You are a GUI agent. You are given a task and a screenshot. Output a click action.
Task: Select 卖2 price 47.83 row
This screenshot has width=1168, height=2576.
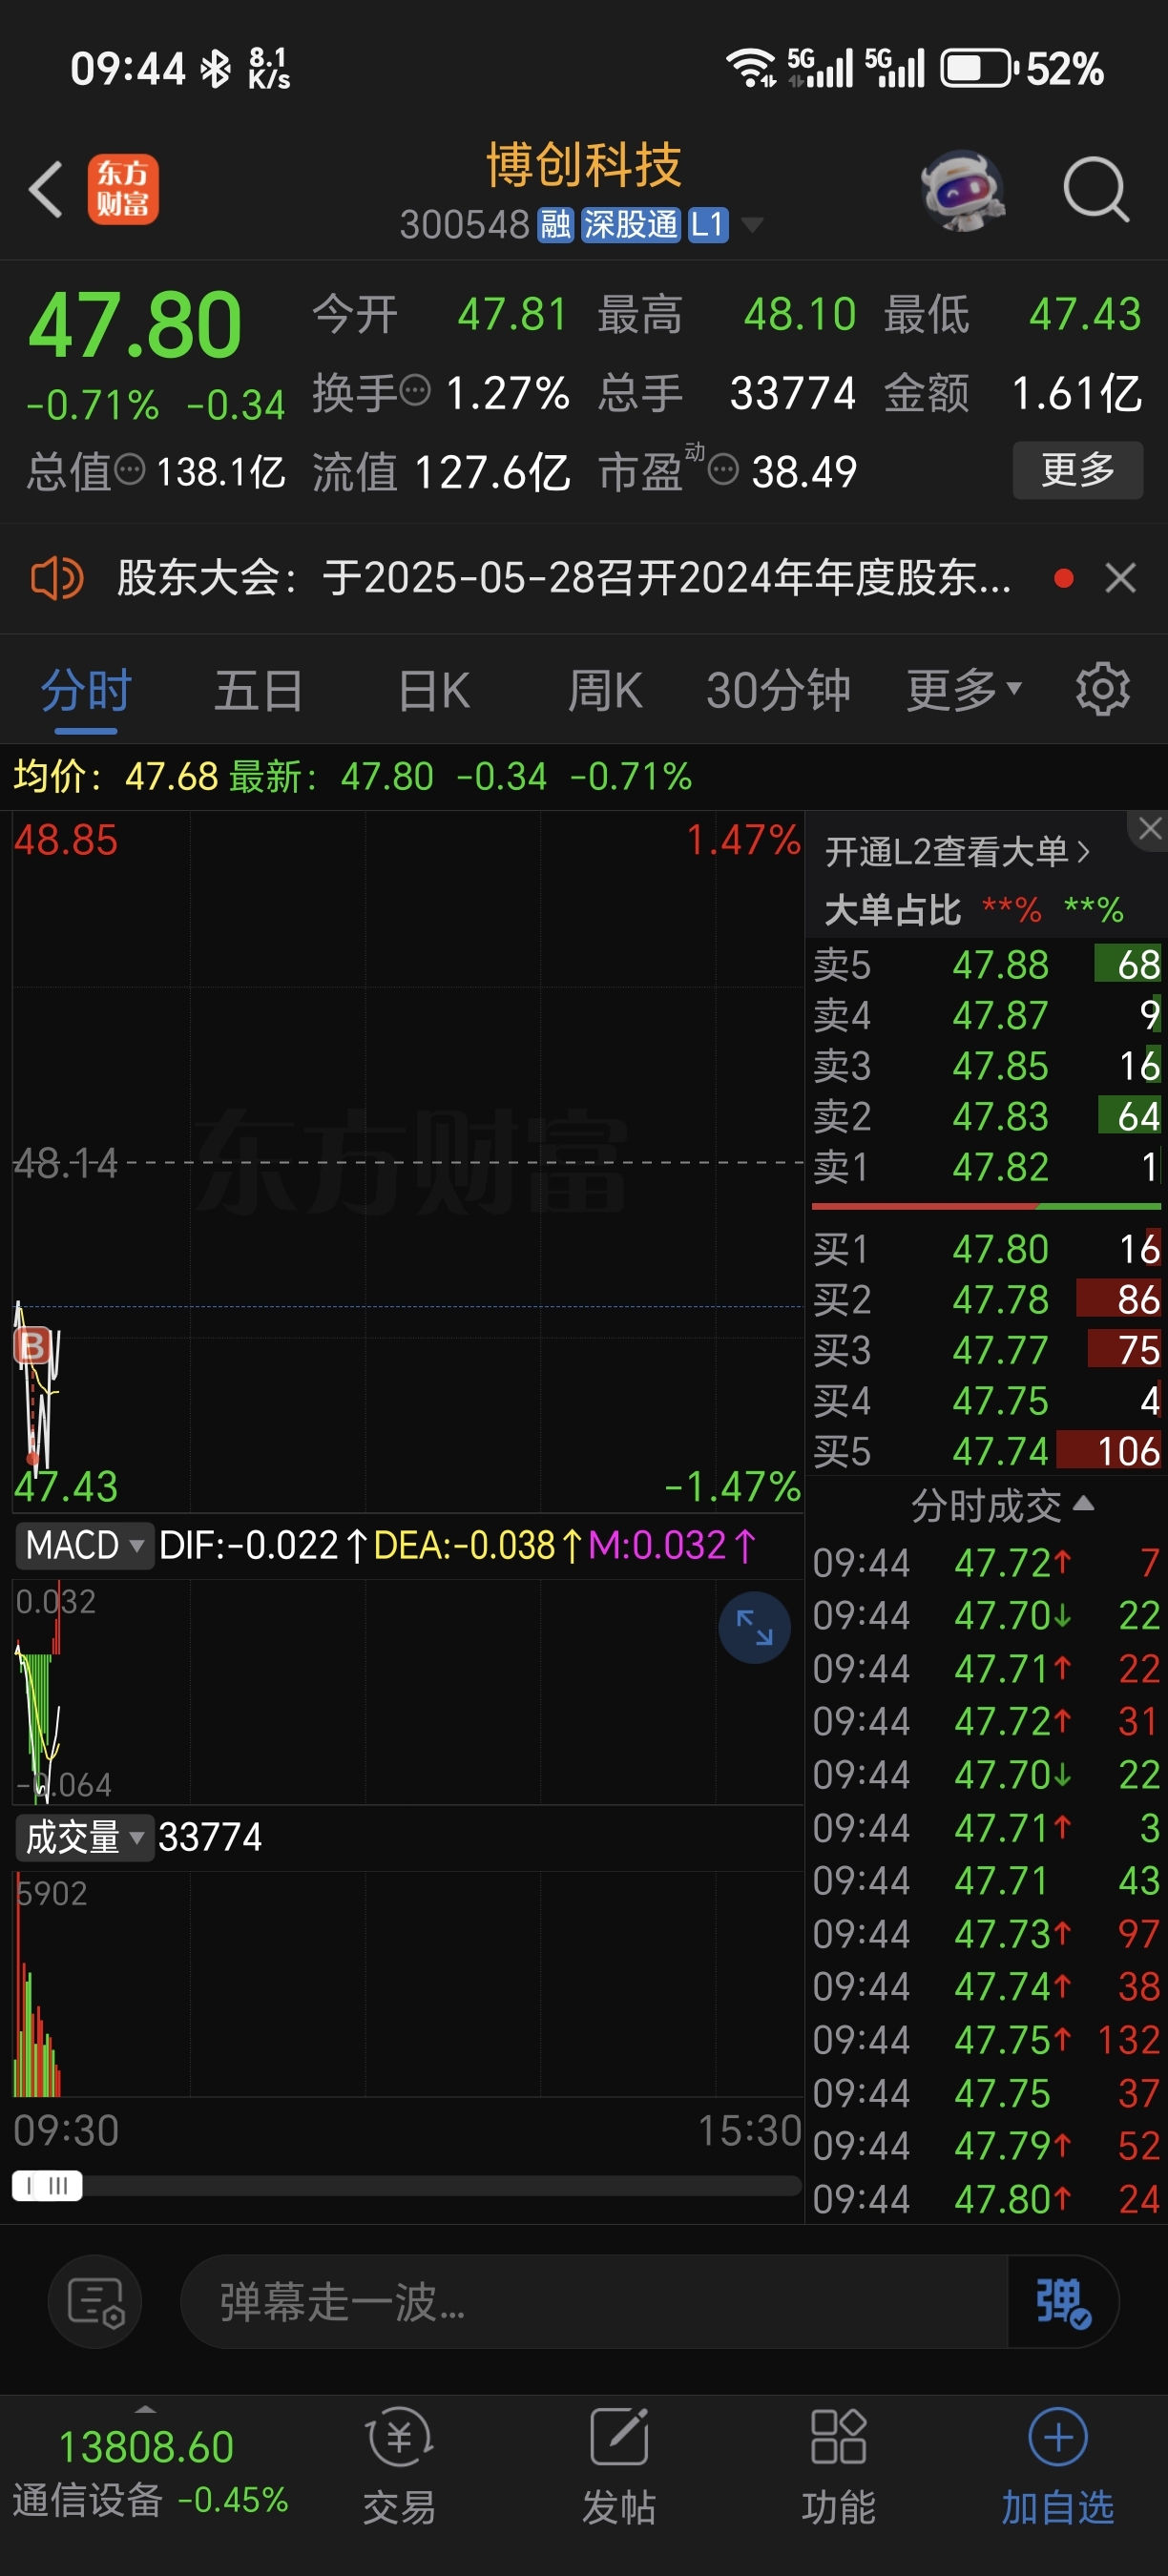point(986,1116)
